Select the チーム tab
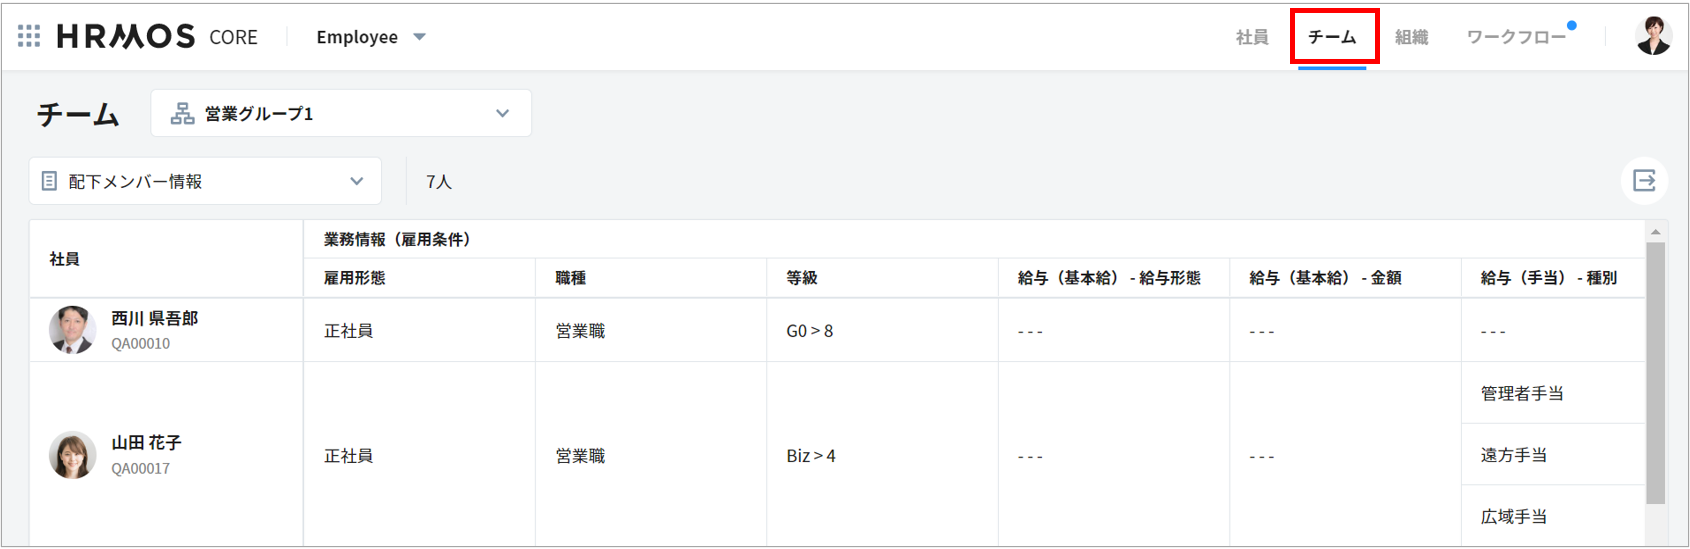 click(x=1332, y=37)
